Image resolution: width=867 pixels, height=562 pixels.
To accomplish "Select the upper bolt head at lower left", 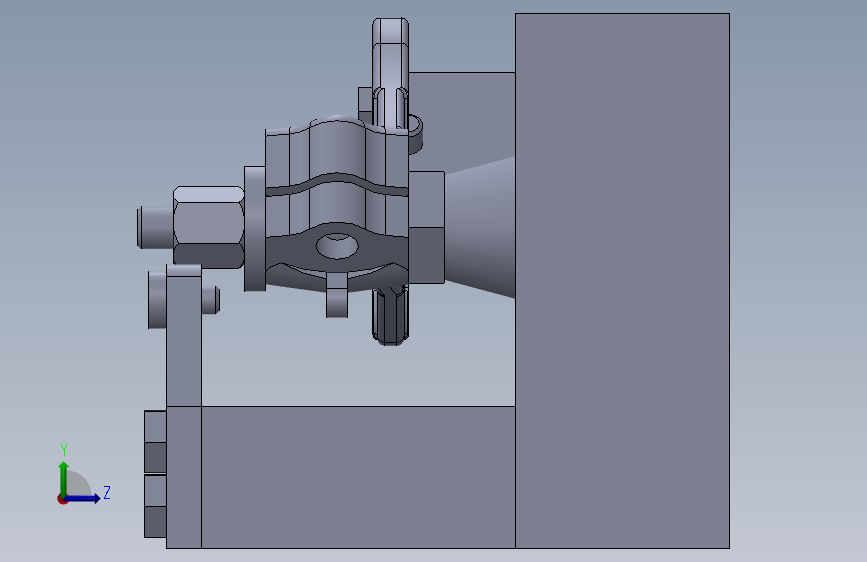I will coord(155,442).
